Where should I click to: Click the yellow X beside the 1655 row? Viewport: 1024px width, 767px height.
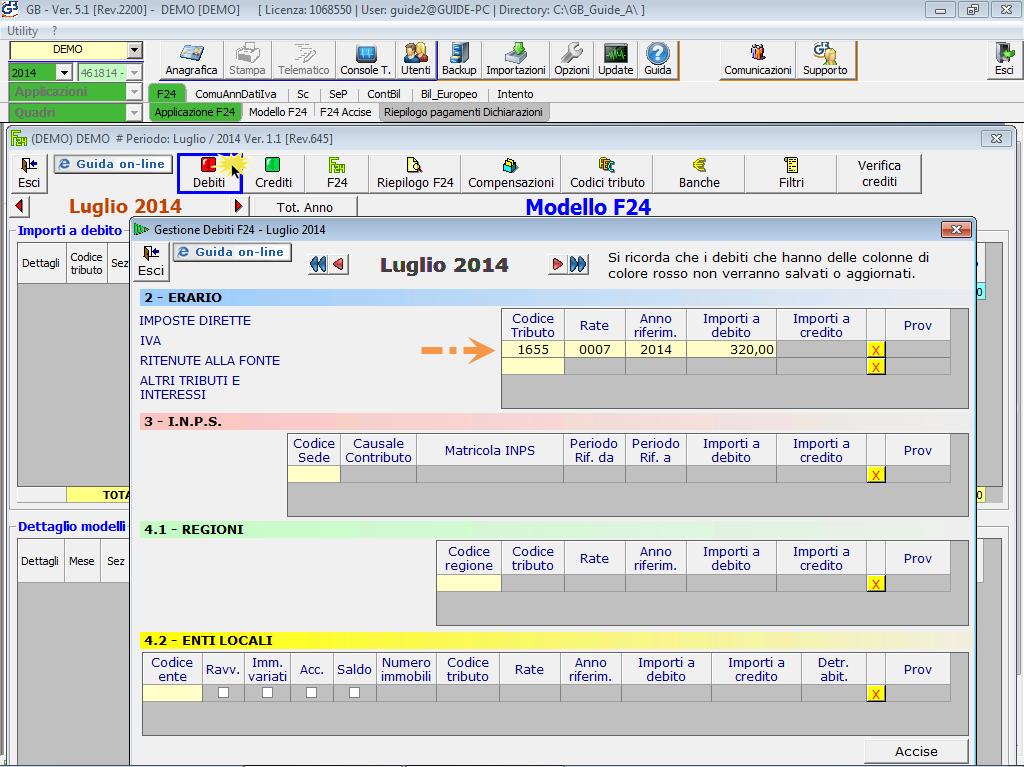click(x=876, y=350)
